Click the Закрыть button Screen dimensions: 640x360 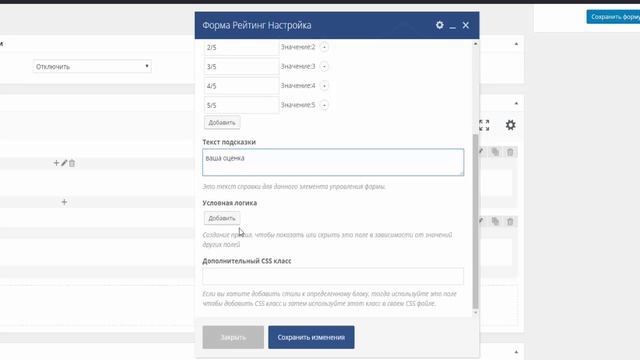(233, 337)
